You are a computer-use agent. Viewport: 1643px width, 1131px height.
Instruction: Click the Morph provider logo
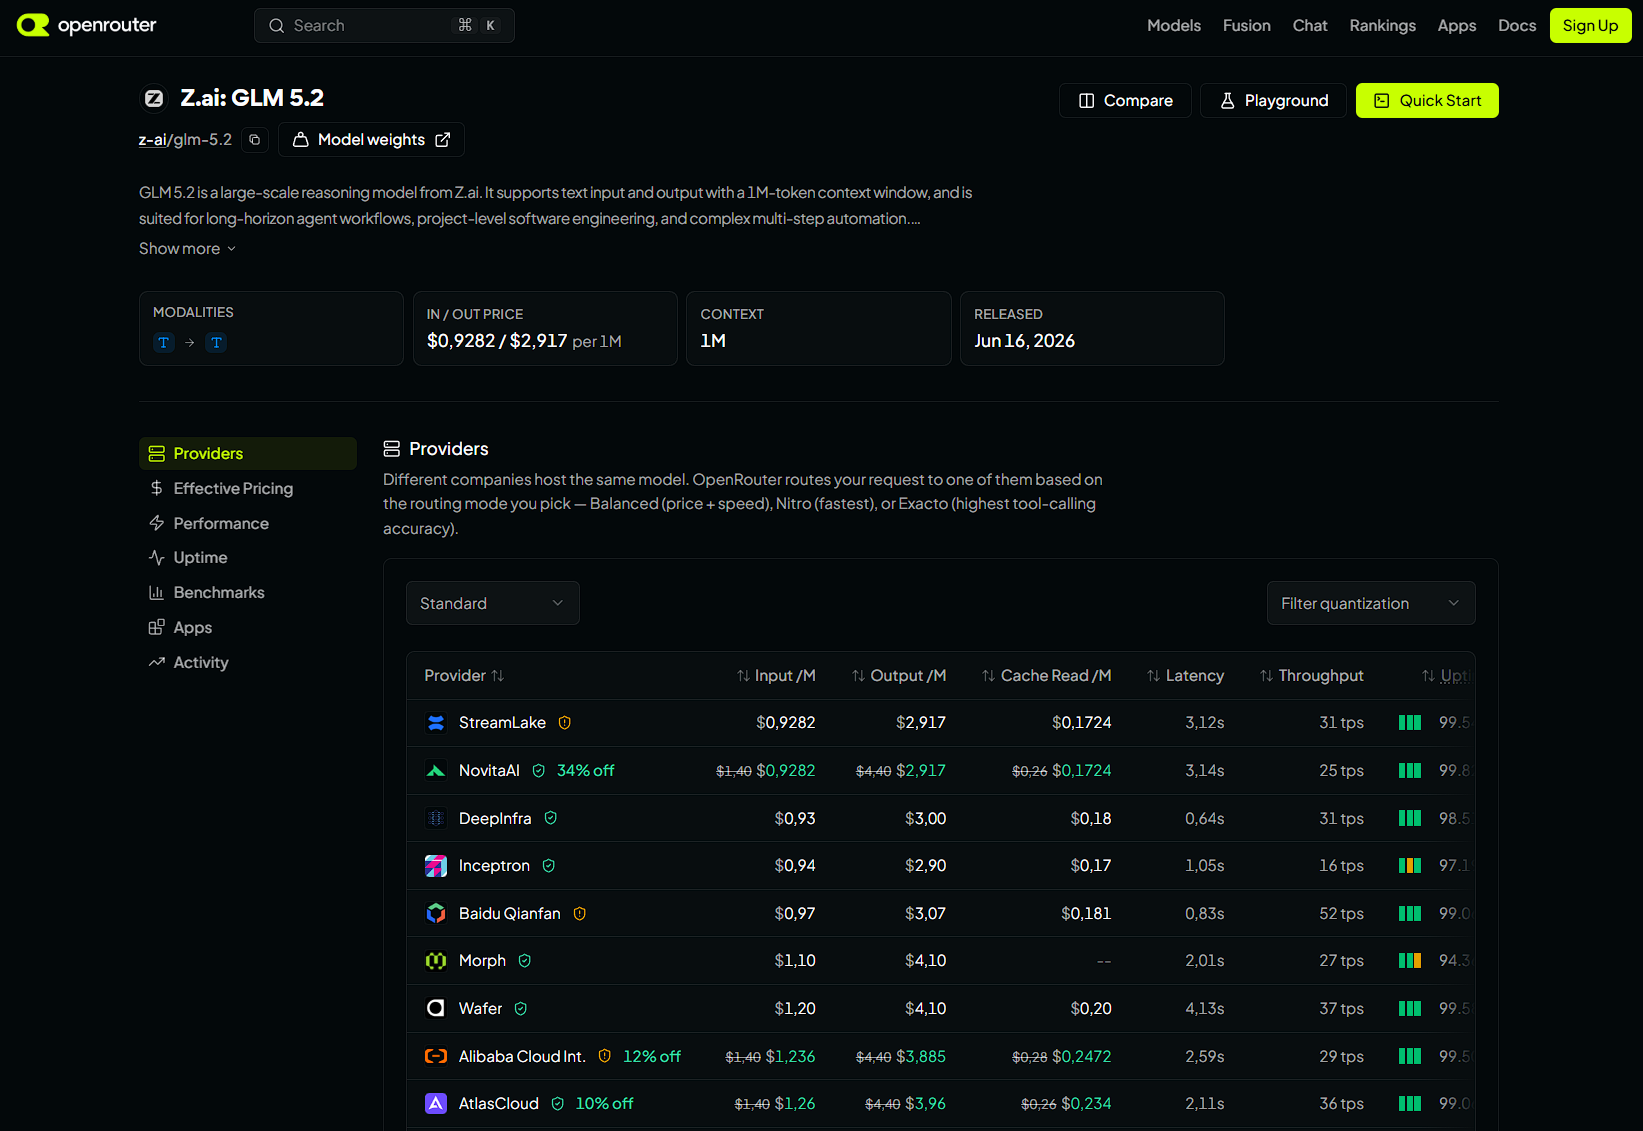coord(436,961)
